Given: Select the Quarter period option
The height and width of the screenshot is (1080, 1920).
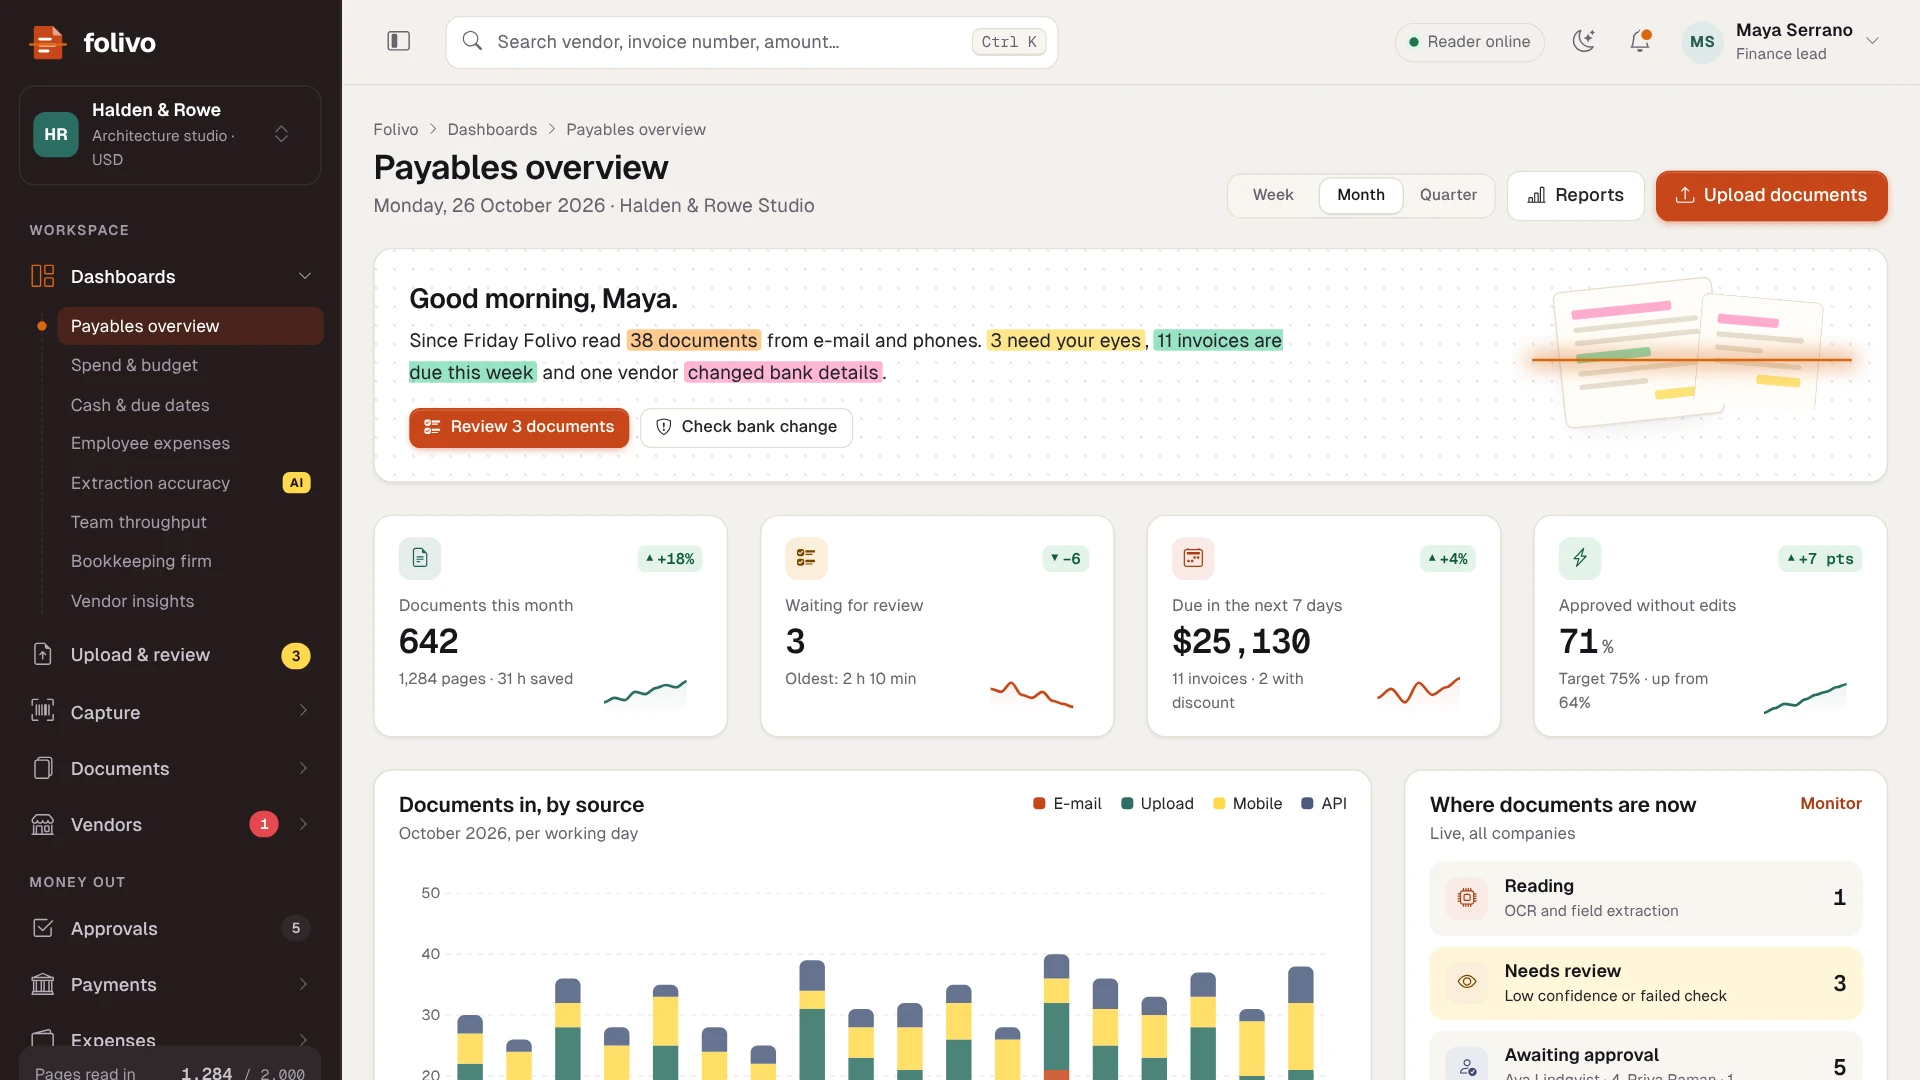Looking at the screenshot, I should coord(1448,195).
